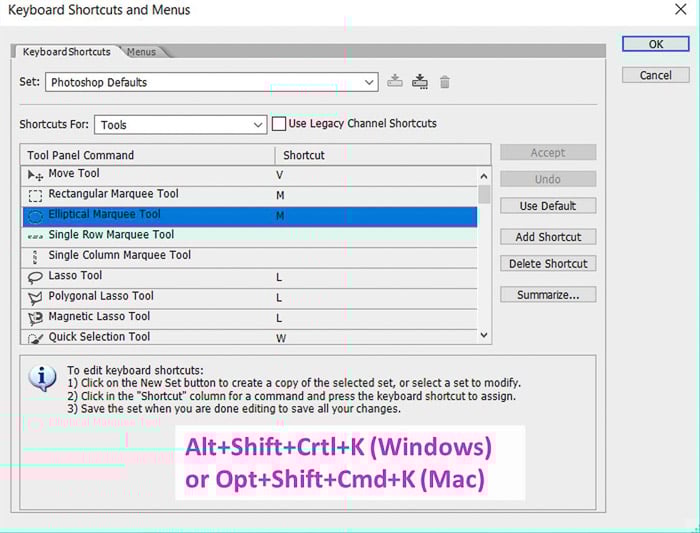Click the Lasso Tool icon

35,278
